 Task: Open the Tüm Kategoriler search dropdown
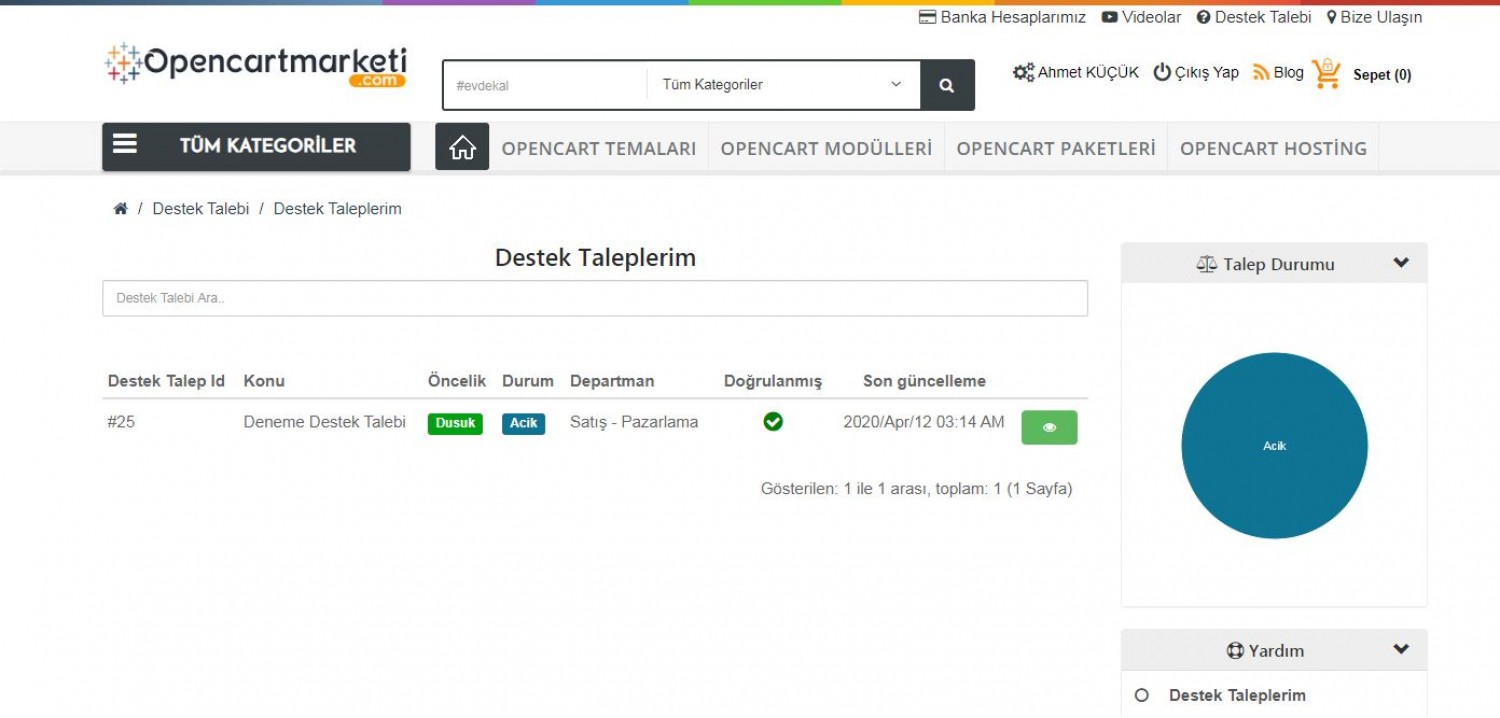(x=783, y=85)
